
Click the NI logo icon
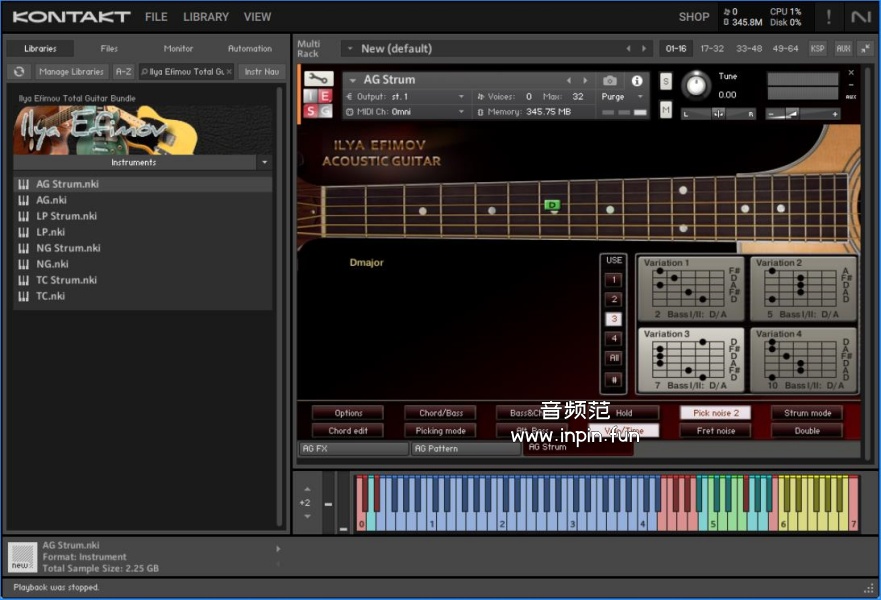coord(860,16)
